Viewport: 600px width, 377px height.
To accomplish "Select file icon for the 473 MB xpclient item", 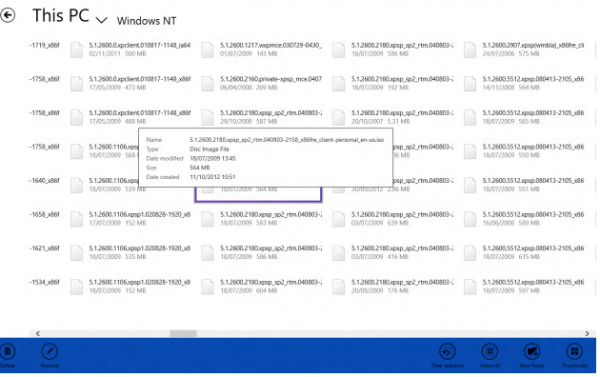I will point(77,84).
